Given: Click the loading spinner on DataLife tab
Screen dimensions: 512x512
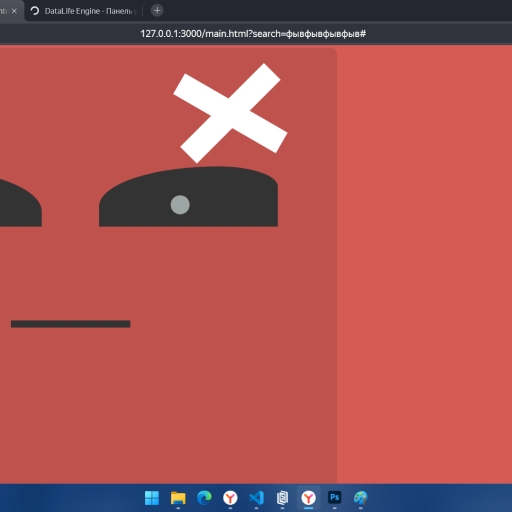Looking at the screenshot, I should 35,11.
